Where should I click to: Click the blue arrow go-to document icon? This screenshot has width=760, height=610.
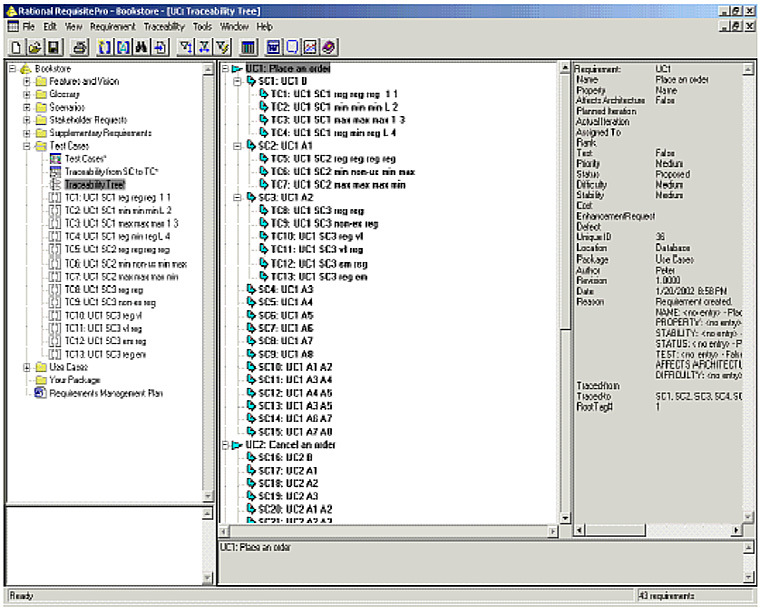(x=160, y=47)
